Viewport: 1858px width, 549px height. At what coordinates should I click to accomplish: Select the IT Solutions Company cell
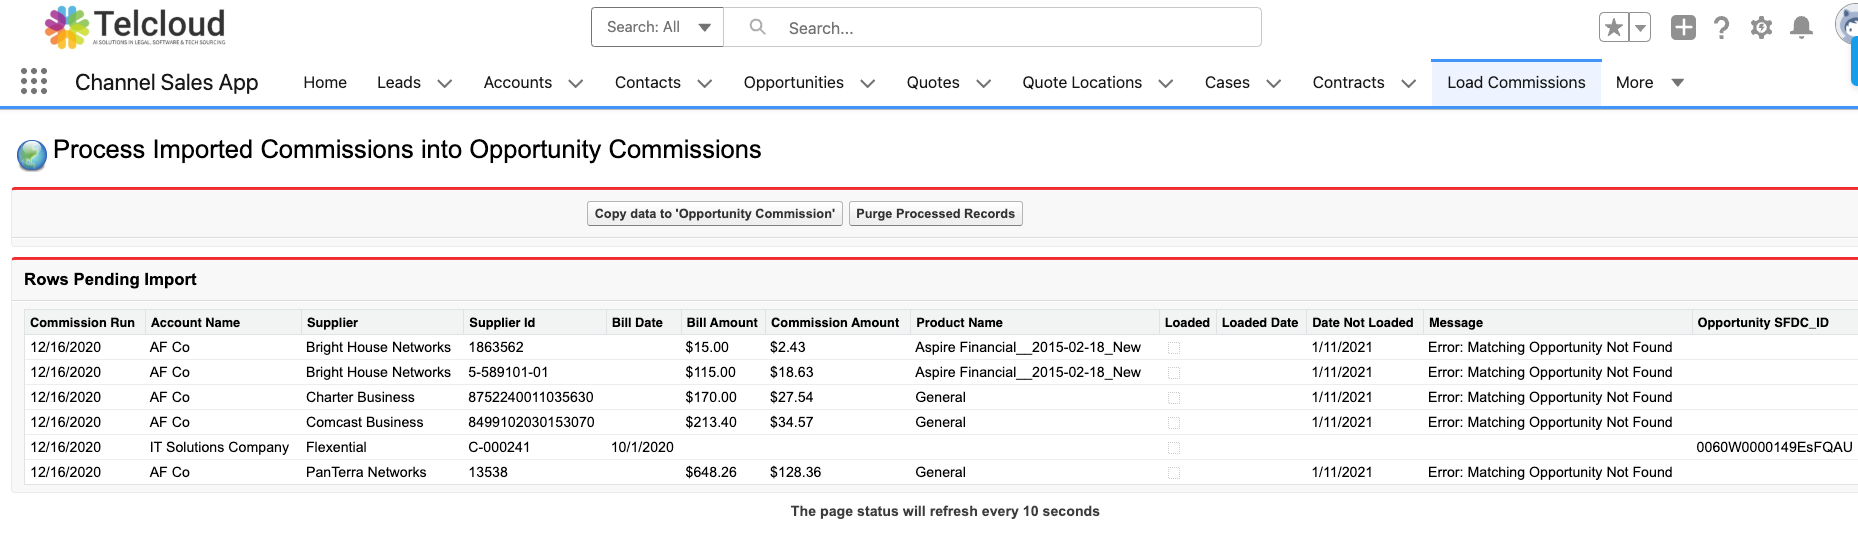[219, 447]
